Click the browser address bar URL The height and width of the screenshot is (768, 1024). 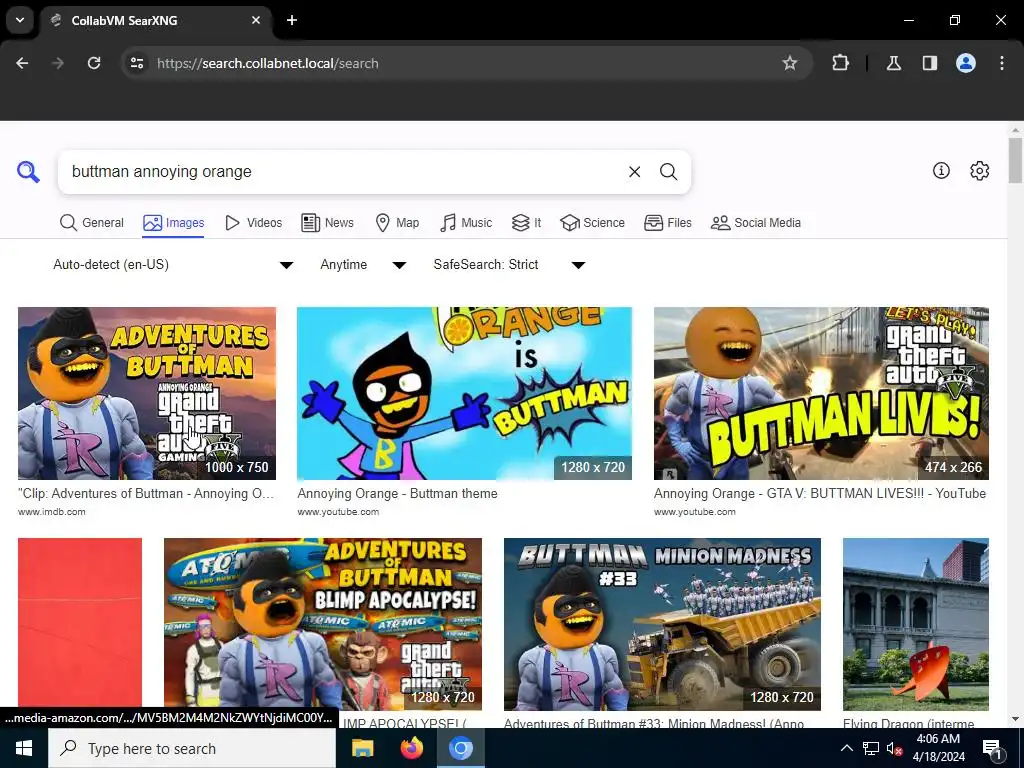[268, 63]
